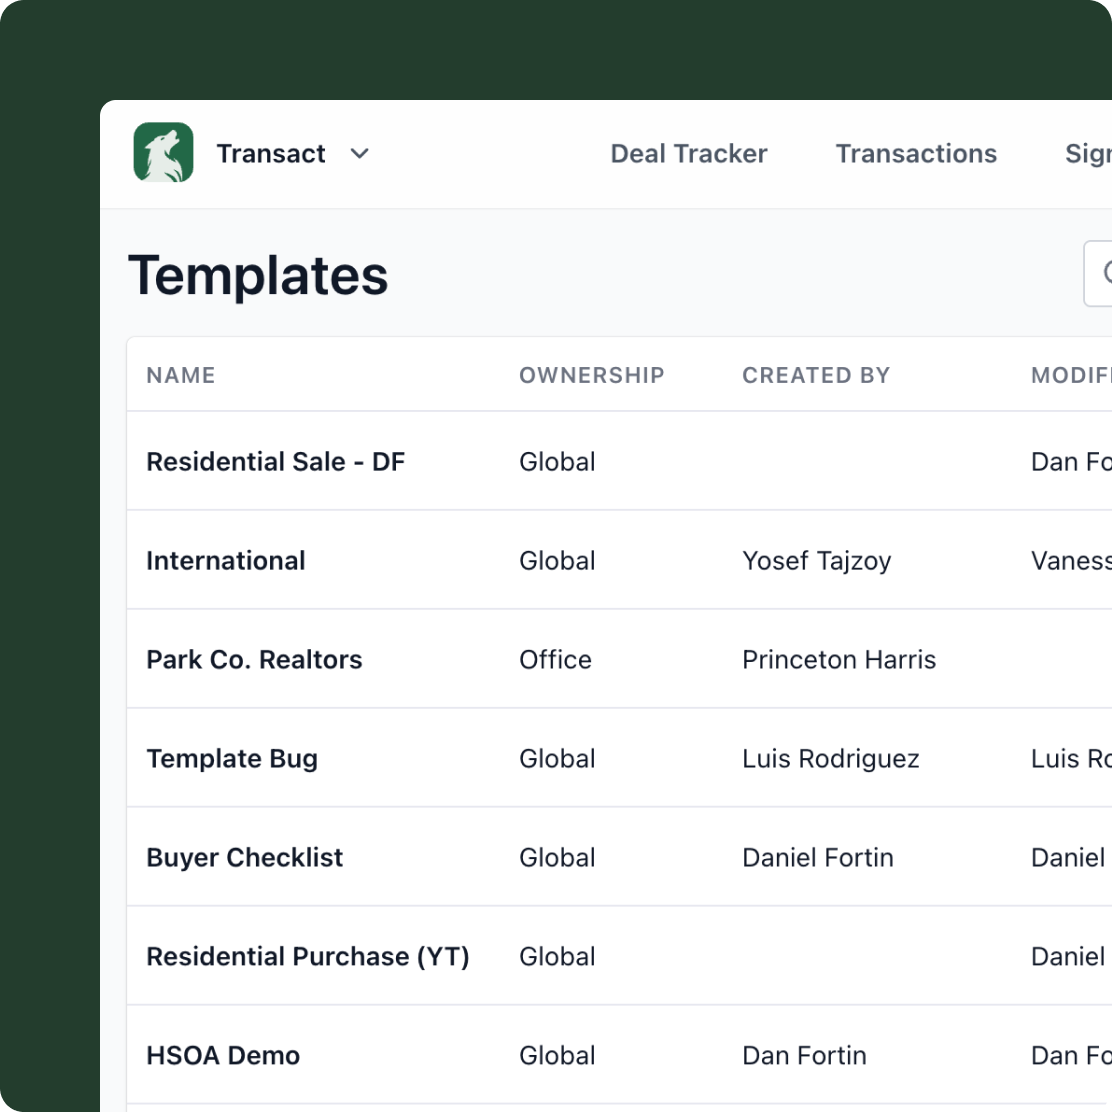Click creator name Yosef Tajzoy
This screenshot has height=1112, width=1112.
(x=816, y=561)
